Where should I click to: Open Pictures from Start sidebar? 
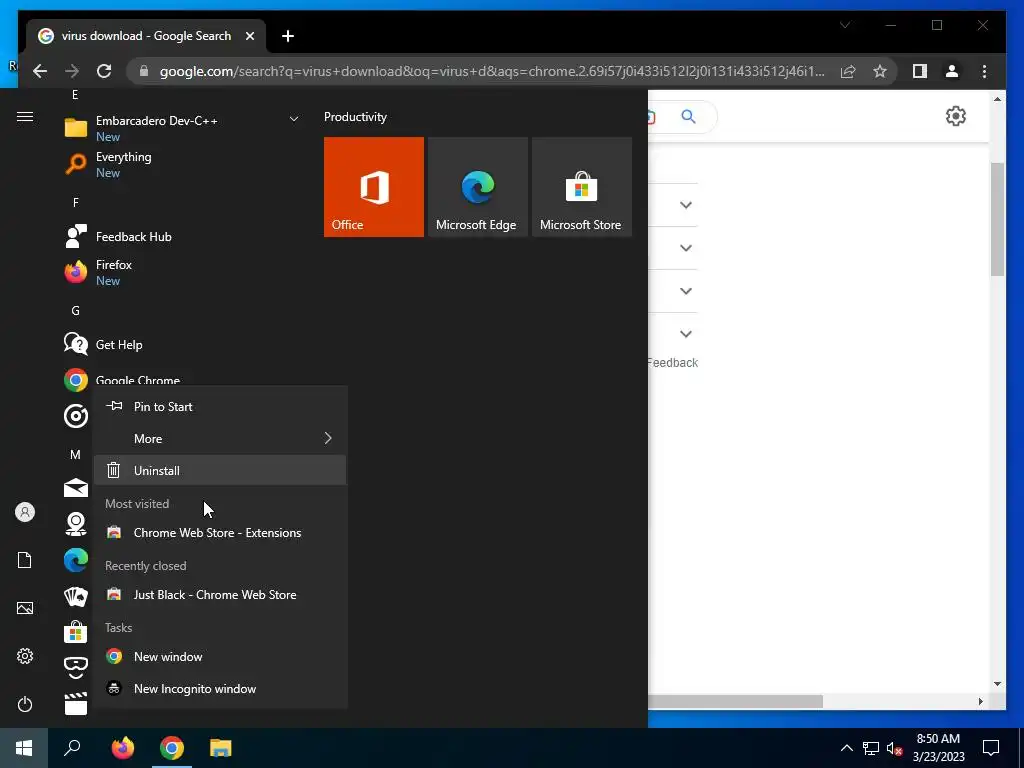click(x=25, y=609)
